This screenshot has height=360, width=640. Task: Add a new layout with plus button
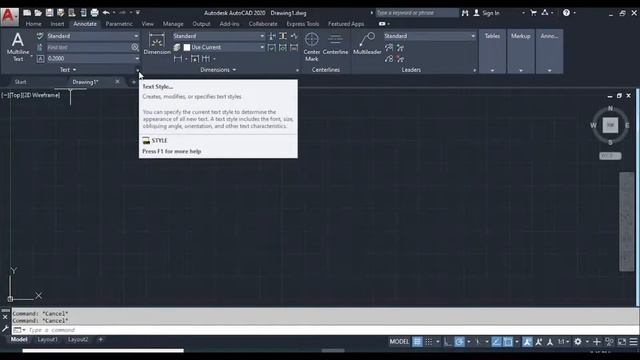(x=100, y=340)
